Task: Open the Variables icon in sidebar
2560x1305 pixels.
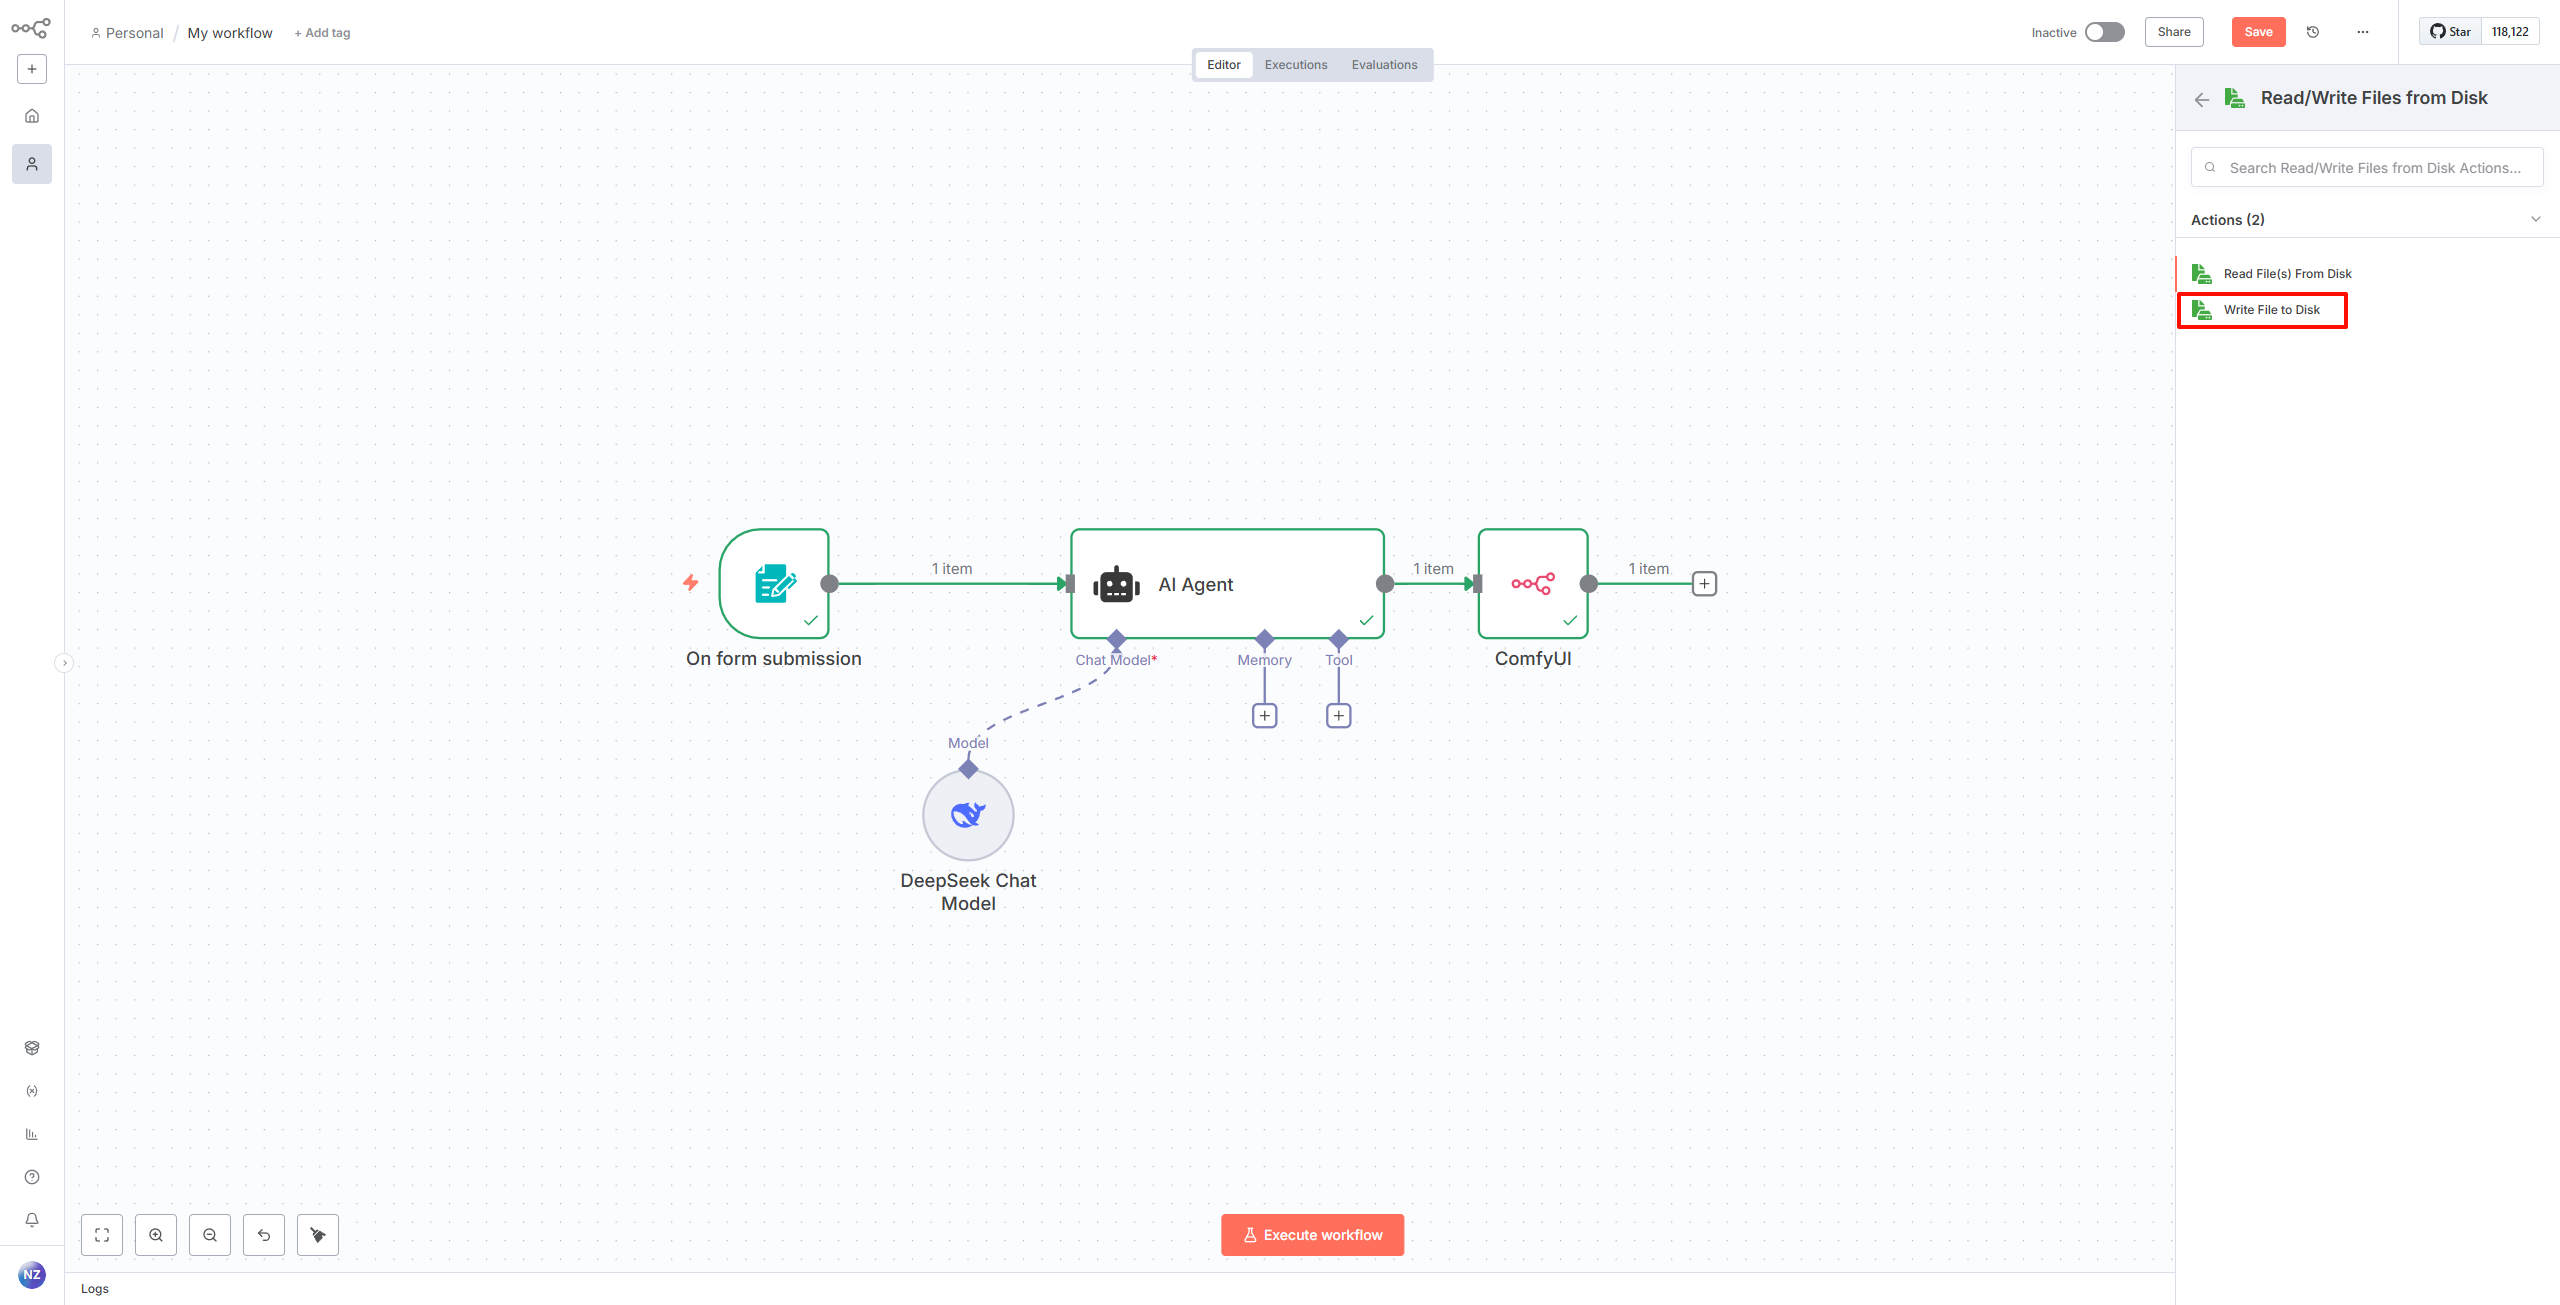Action: coord(32,1091)
